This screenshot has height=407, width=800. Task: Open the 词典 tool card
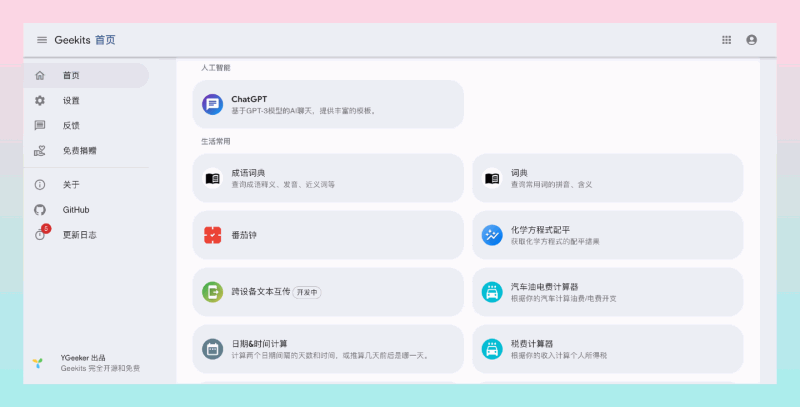click(x=608, y=178)
